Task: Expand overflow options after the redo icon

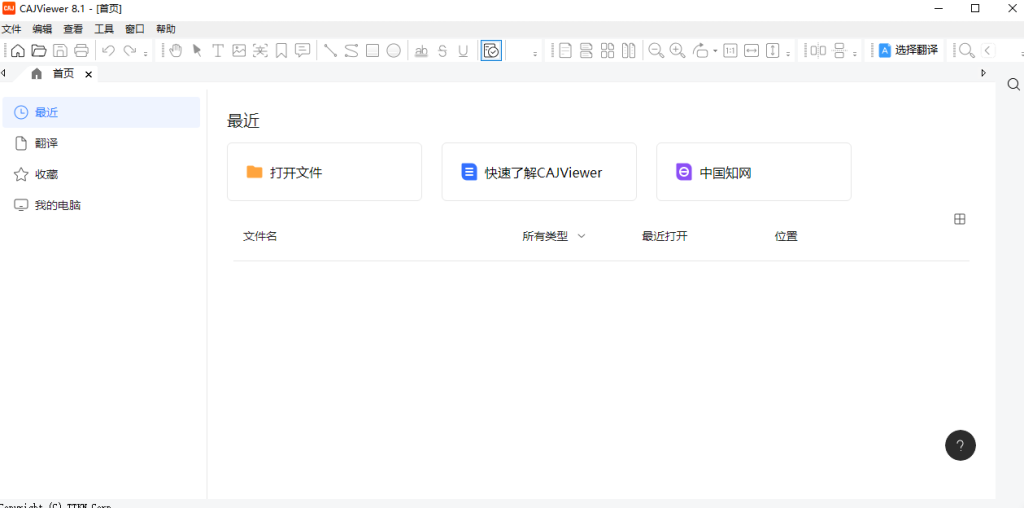Action: [145, 54]
